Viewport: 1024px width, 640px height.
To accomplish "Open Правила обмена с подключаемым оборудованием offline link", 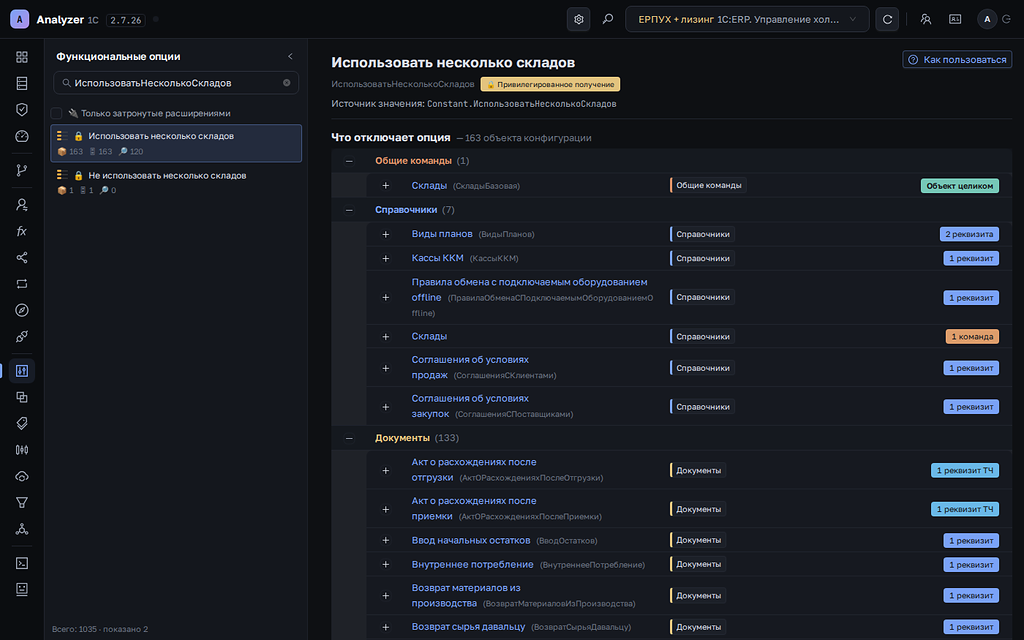I will [530, 289].
